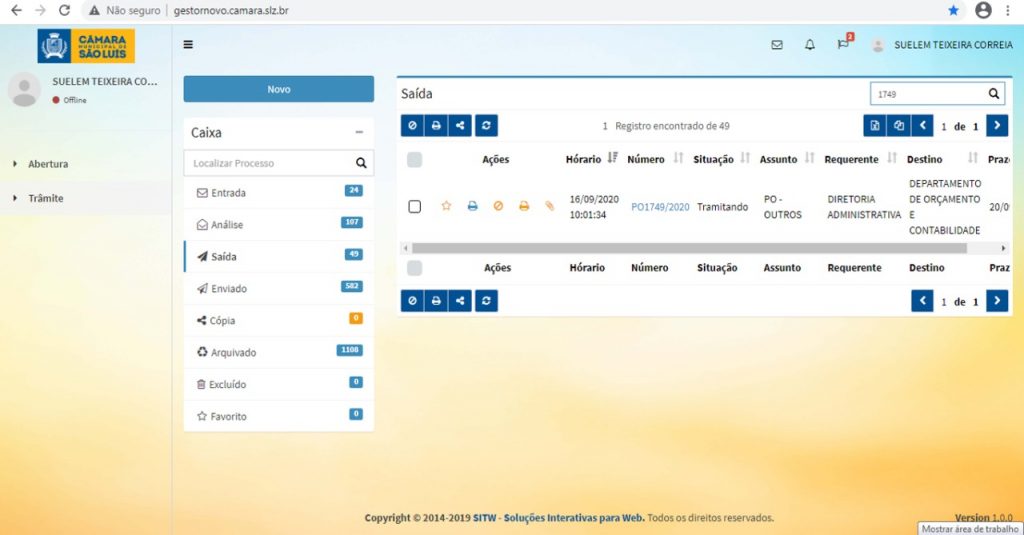The image size is (1024, 535).
Task: Open the envelope messages icon in header
Action: tap(776, 45)
